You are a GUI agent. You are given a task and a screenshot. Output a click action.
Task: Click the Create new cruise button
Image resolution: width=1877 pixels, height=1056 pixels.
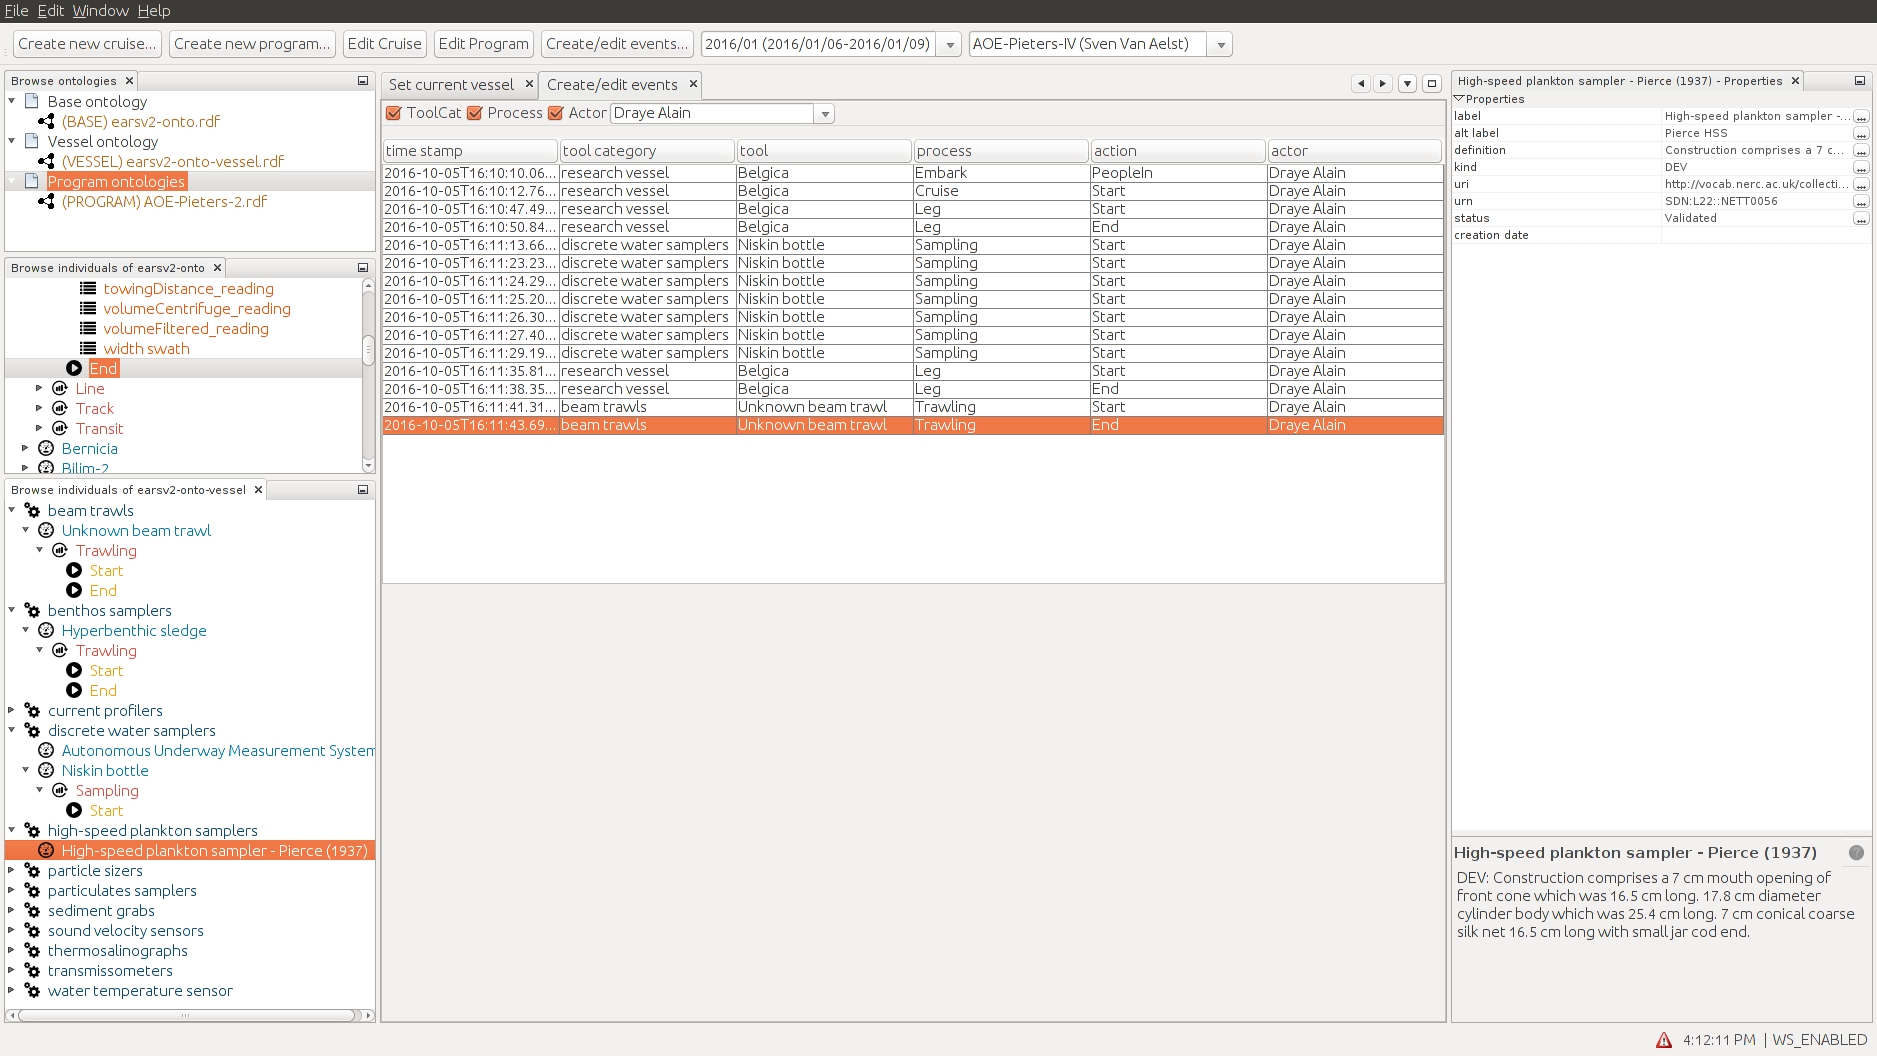[87, 44]
